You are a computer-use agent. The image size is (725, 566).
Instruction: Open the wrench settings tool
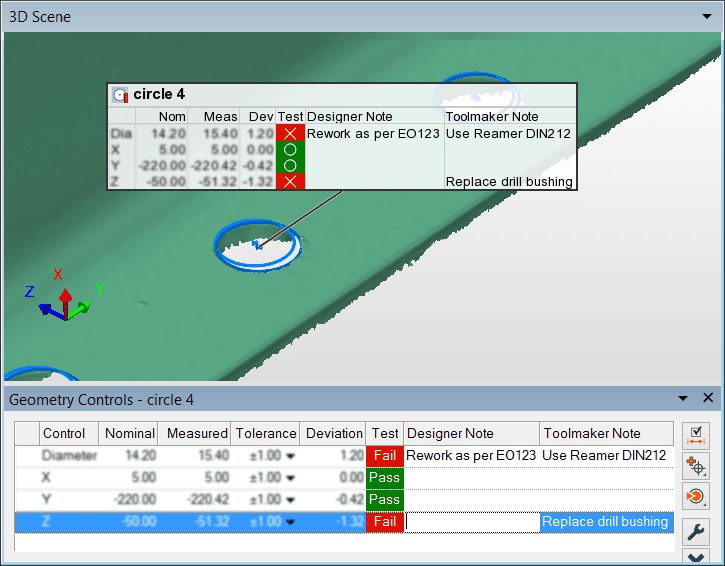click(x=696, y=530)
